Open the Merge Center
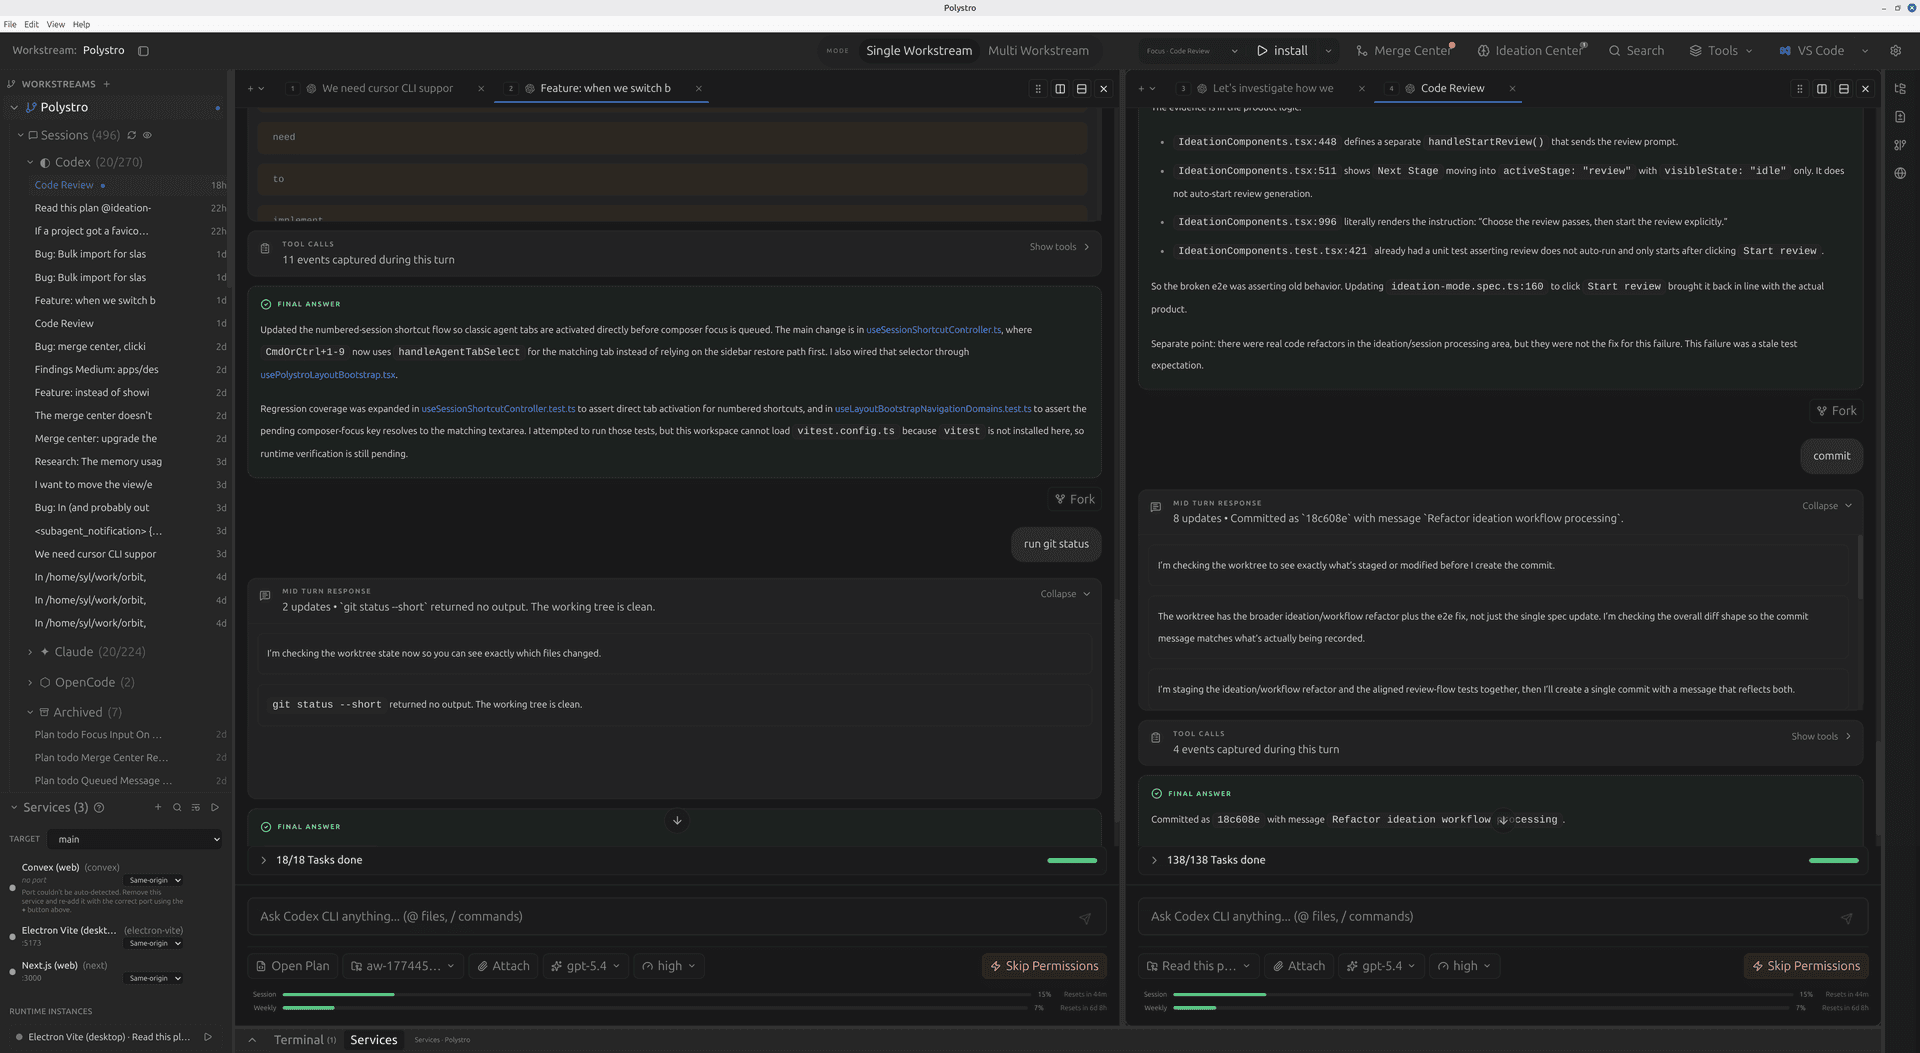 tap(1404, 50)
